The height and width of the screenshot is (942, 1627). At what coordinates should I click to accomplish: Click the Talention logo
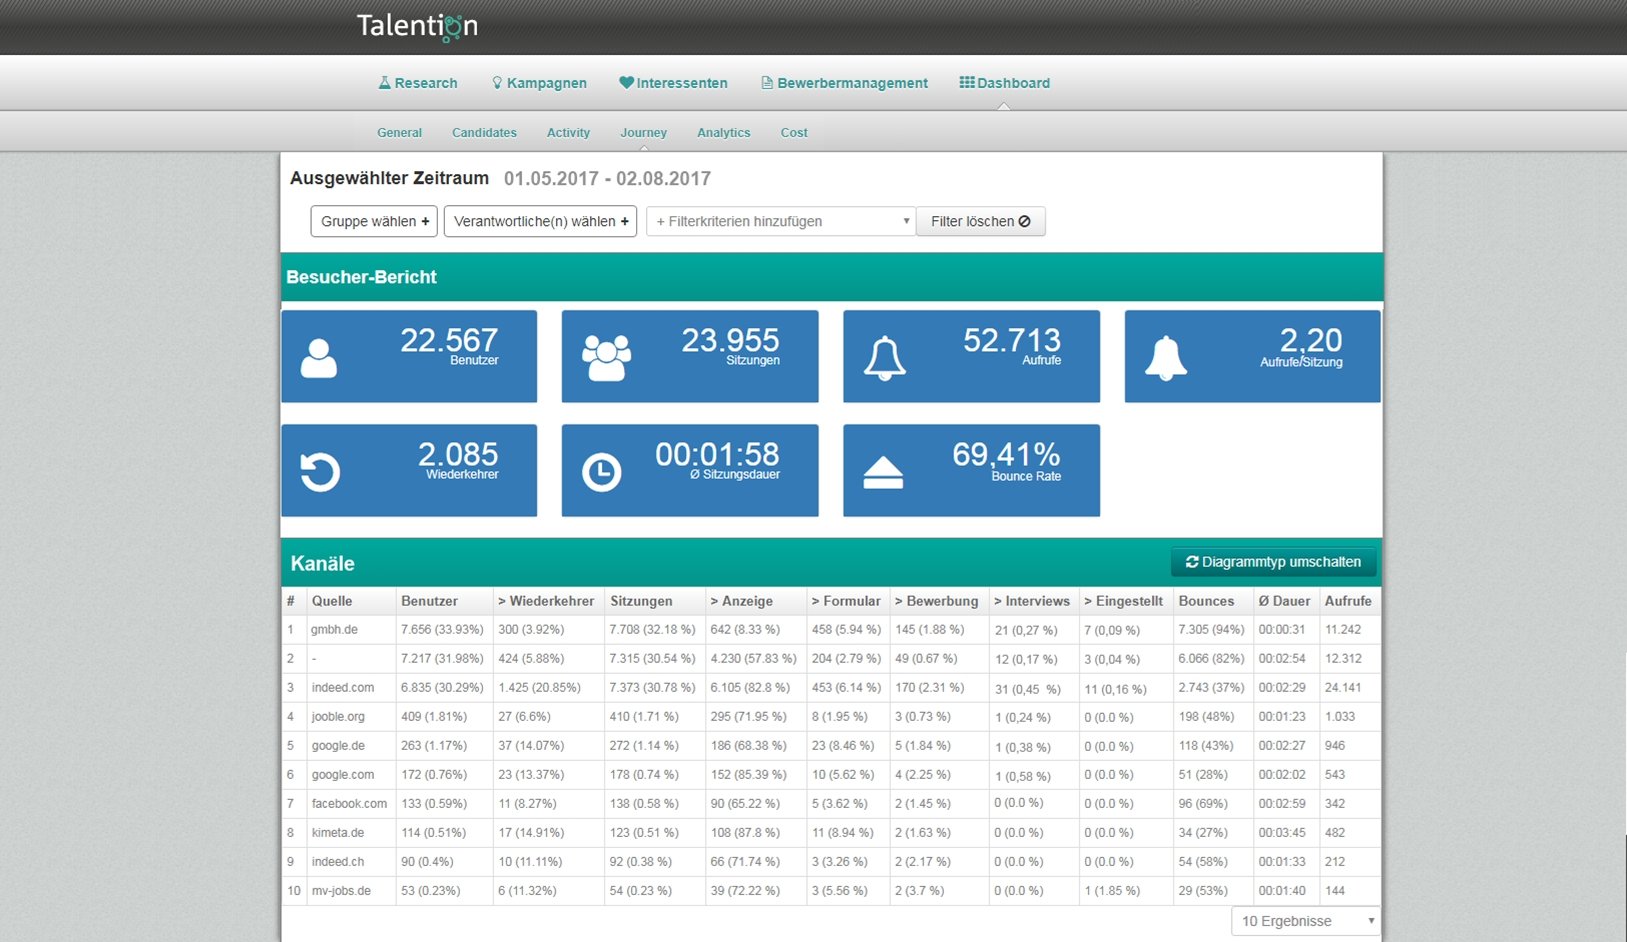tap(417, 26)
